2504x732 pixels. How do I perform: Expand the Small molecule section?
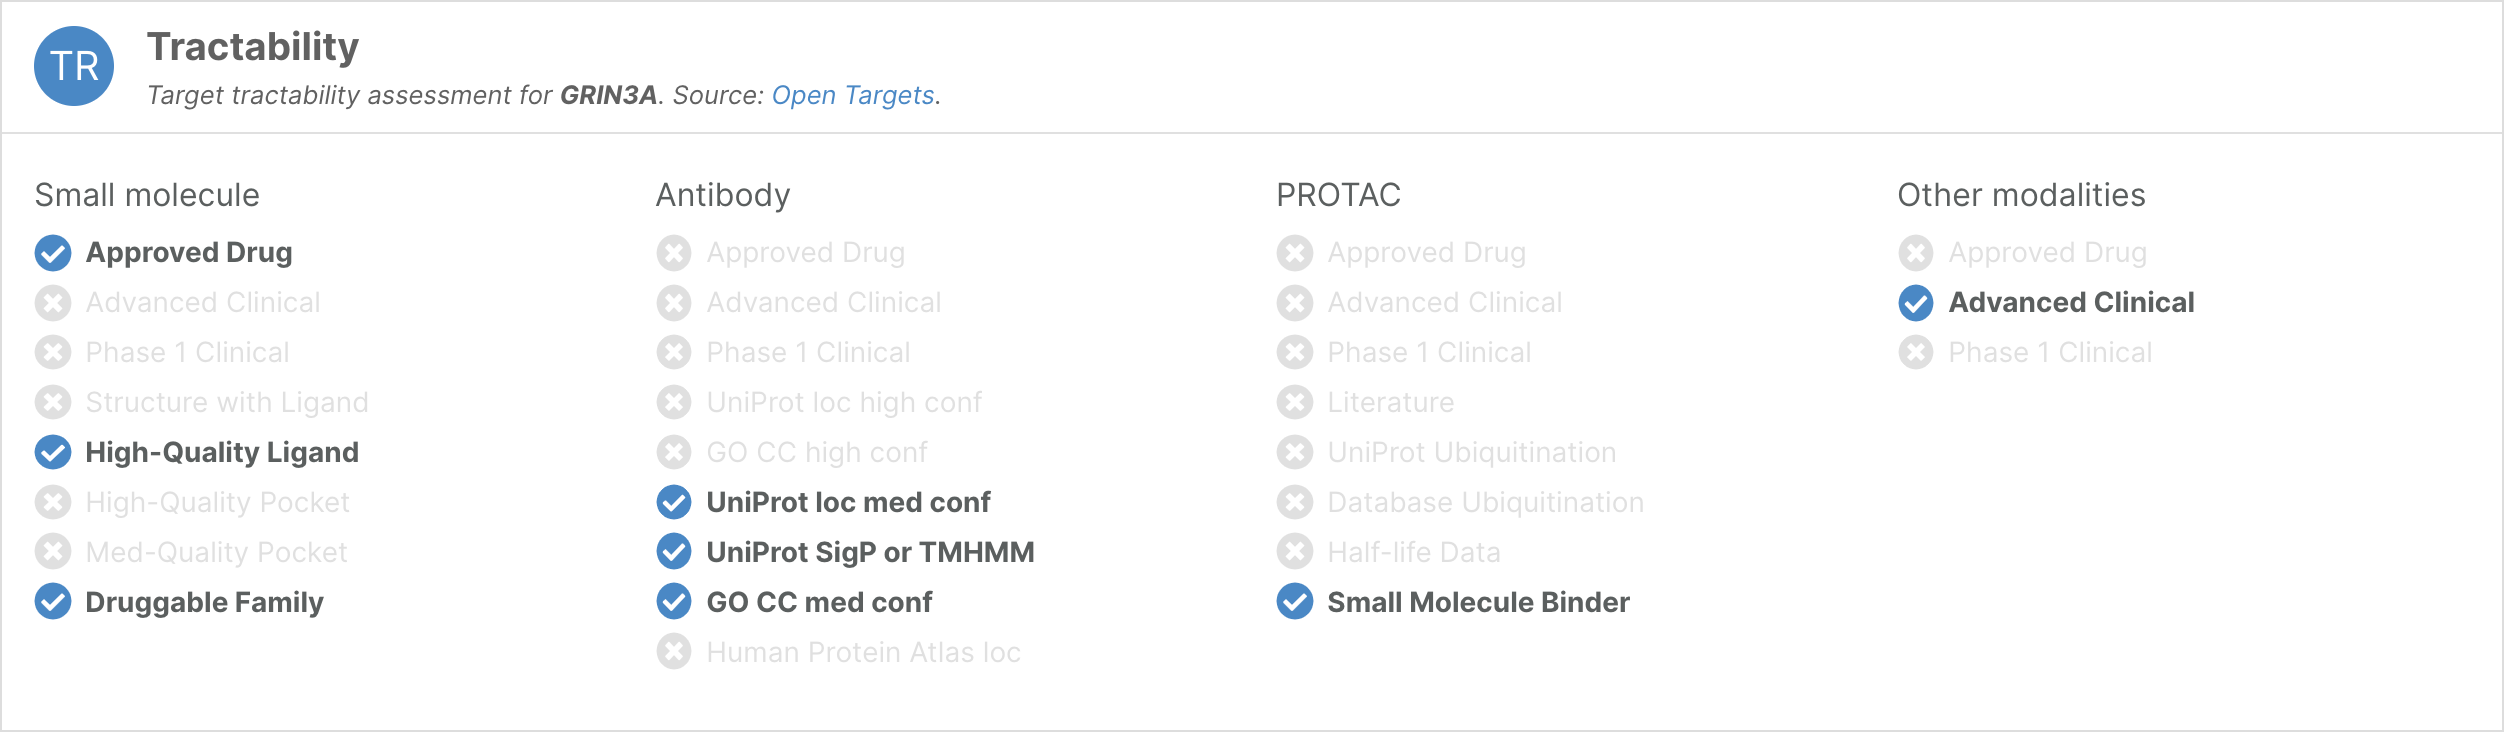[x=147, y=194]
